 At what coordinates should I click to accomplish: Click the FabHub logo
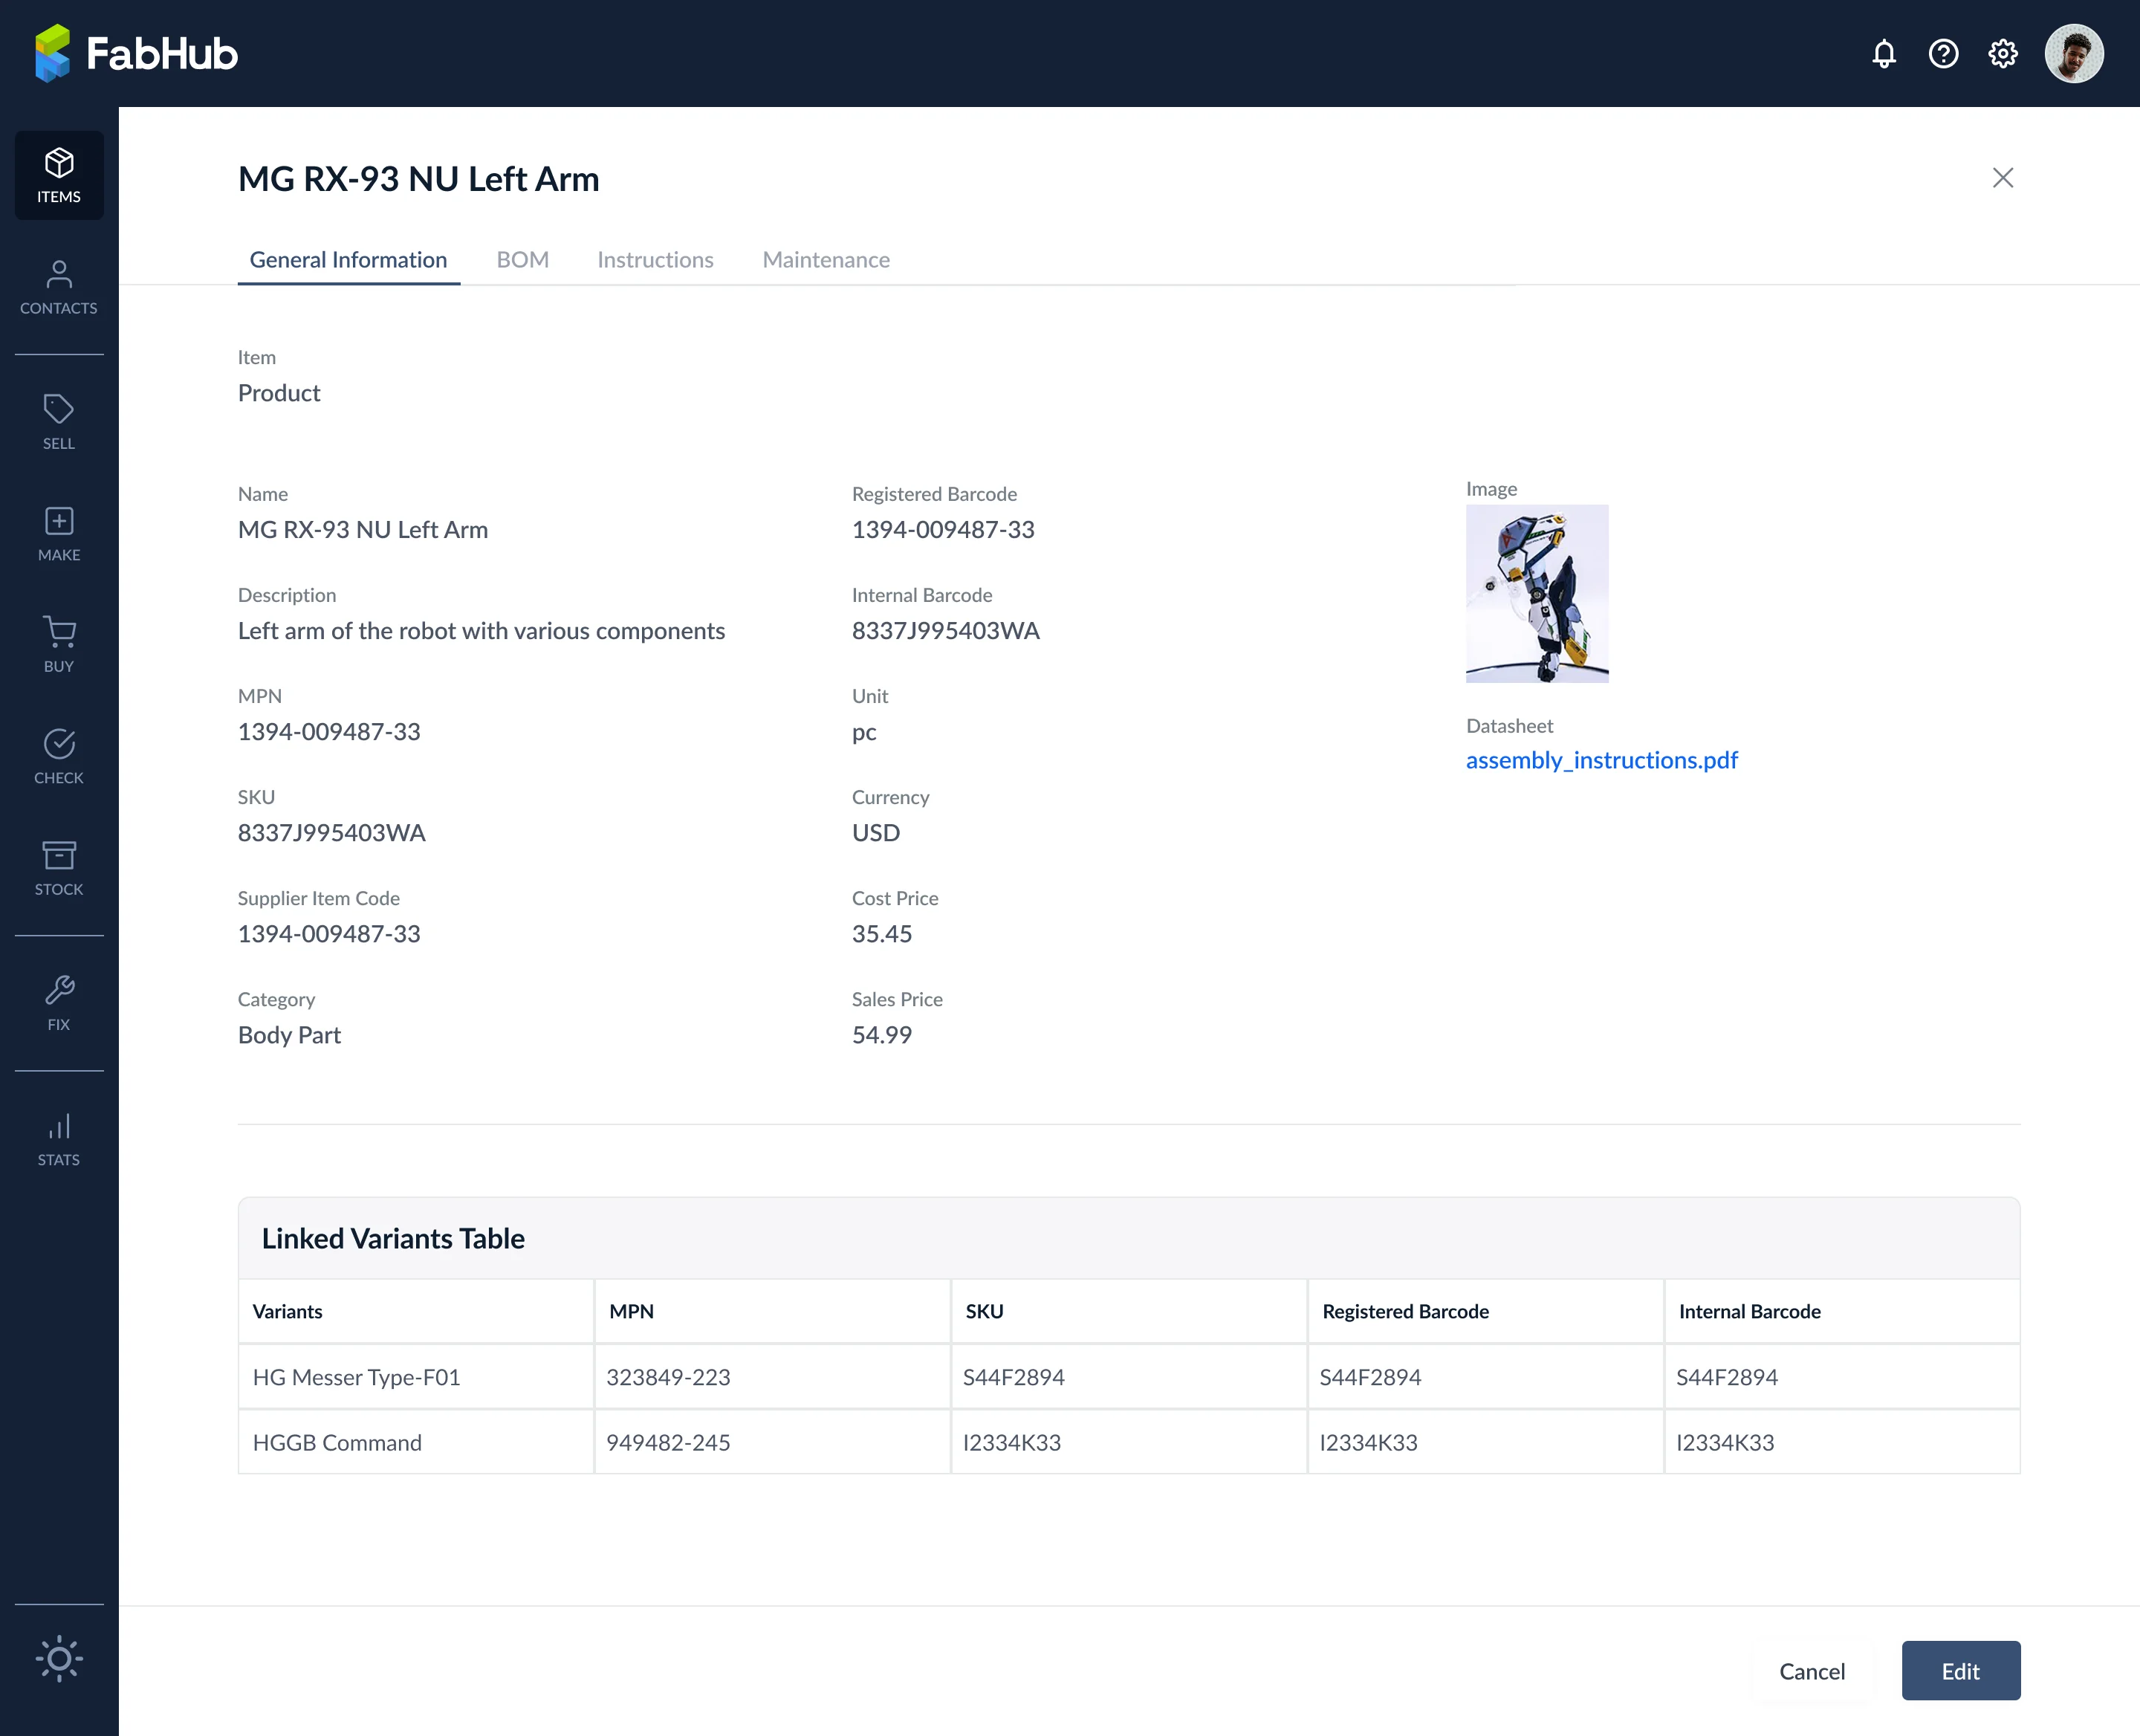click(x=136, y=54)
